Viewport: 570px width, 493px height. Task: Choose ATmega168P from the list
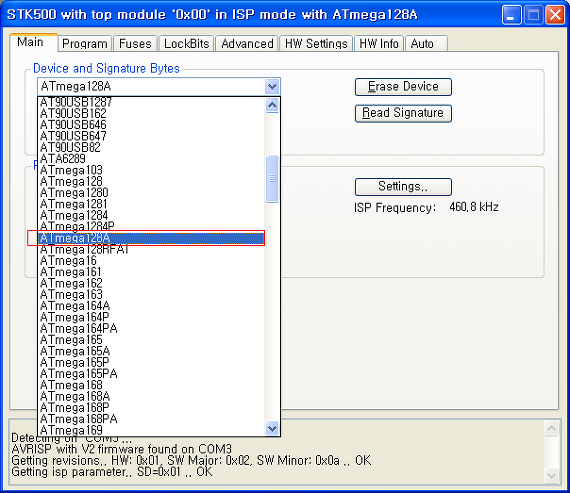click(151, 408)
